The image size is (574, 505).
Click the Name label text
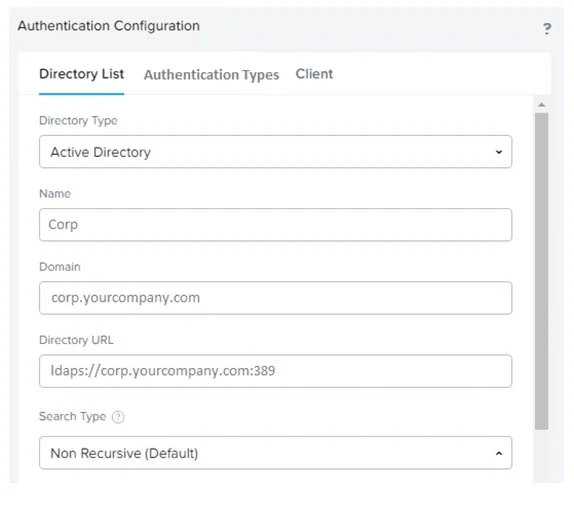pyautogui.click(x=55, y=194)
